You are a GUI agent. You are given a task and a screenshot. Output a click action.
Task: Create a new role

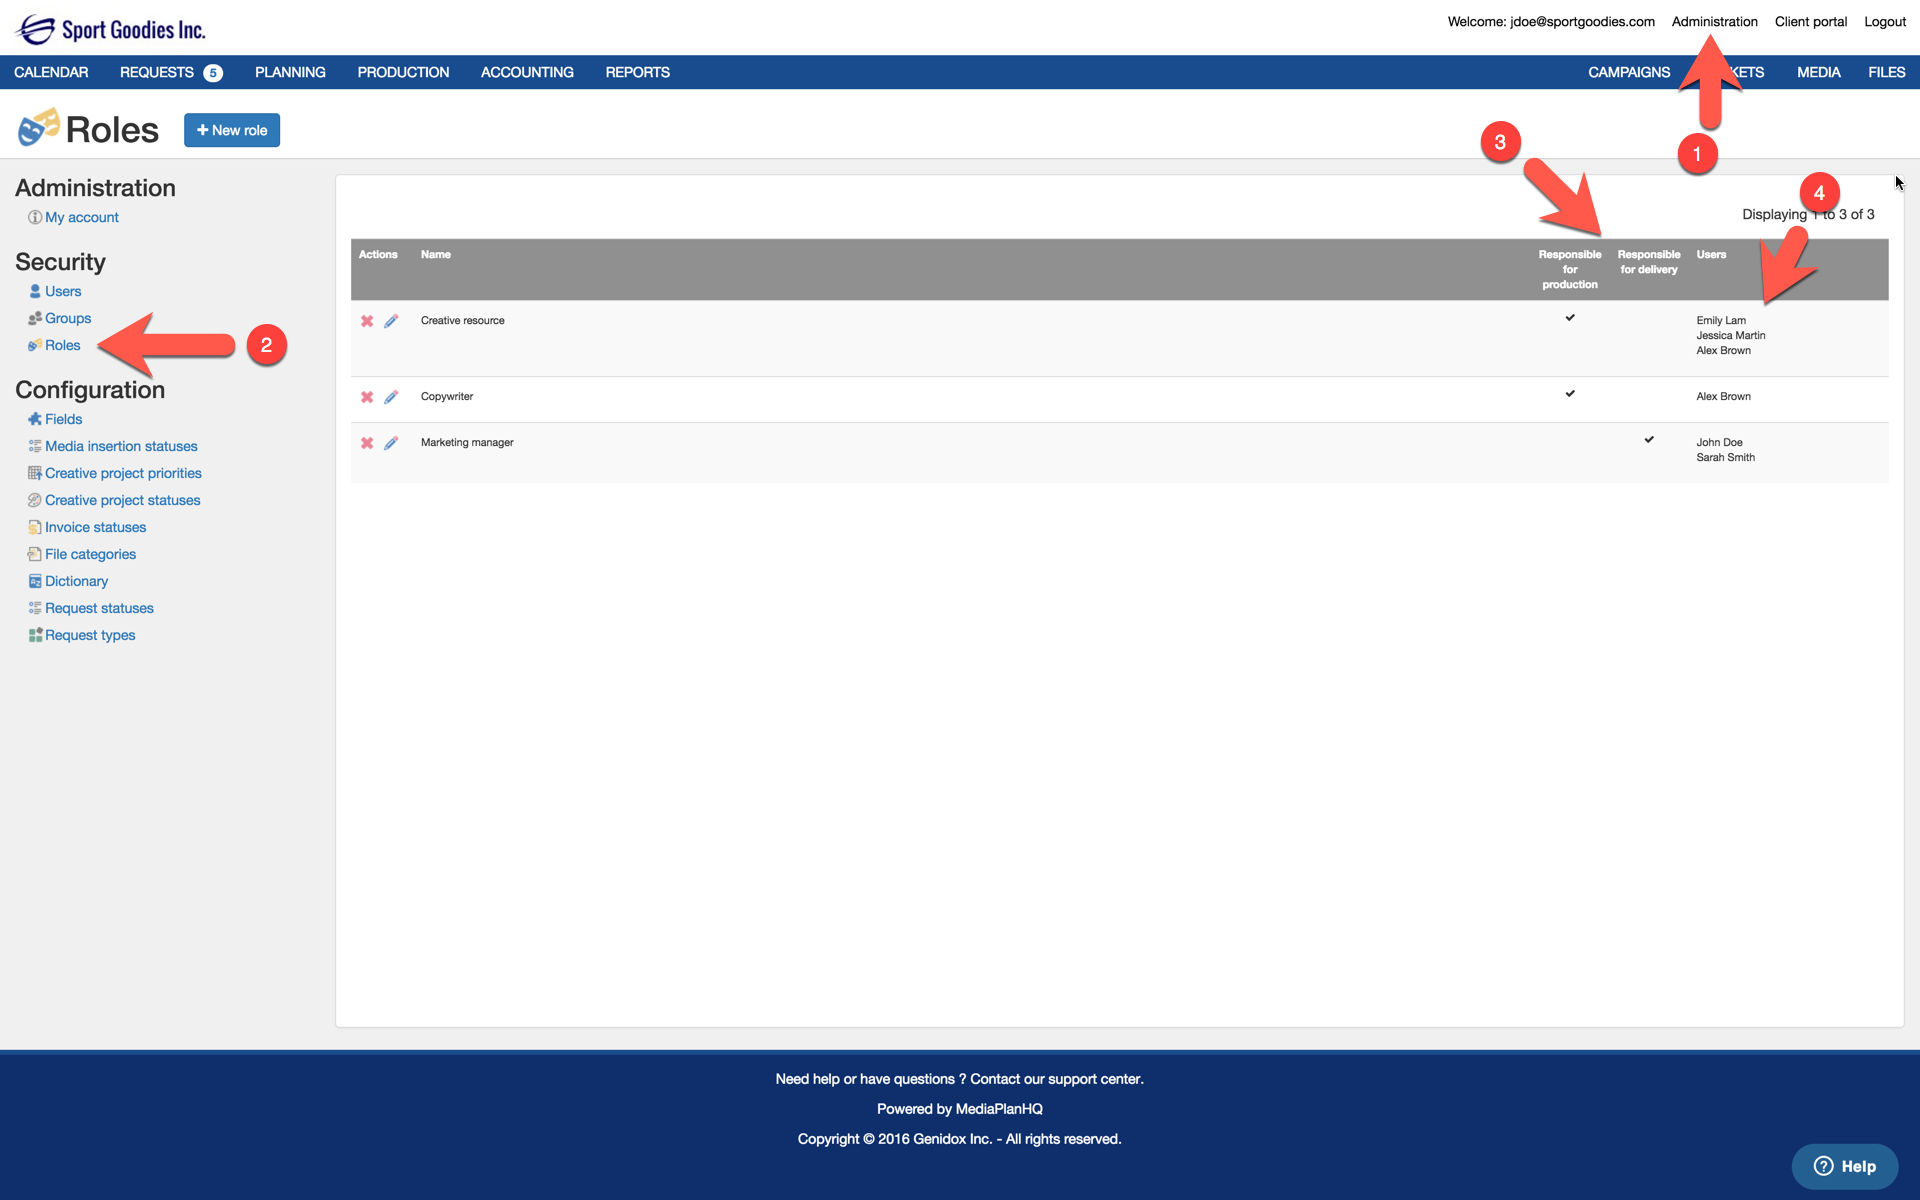pos(232,130)
